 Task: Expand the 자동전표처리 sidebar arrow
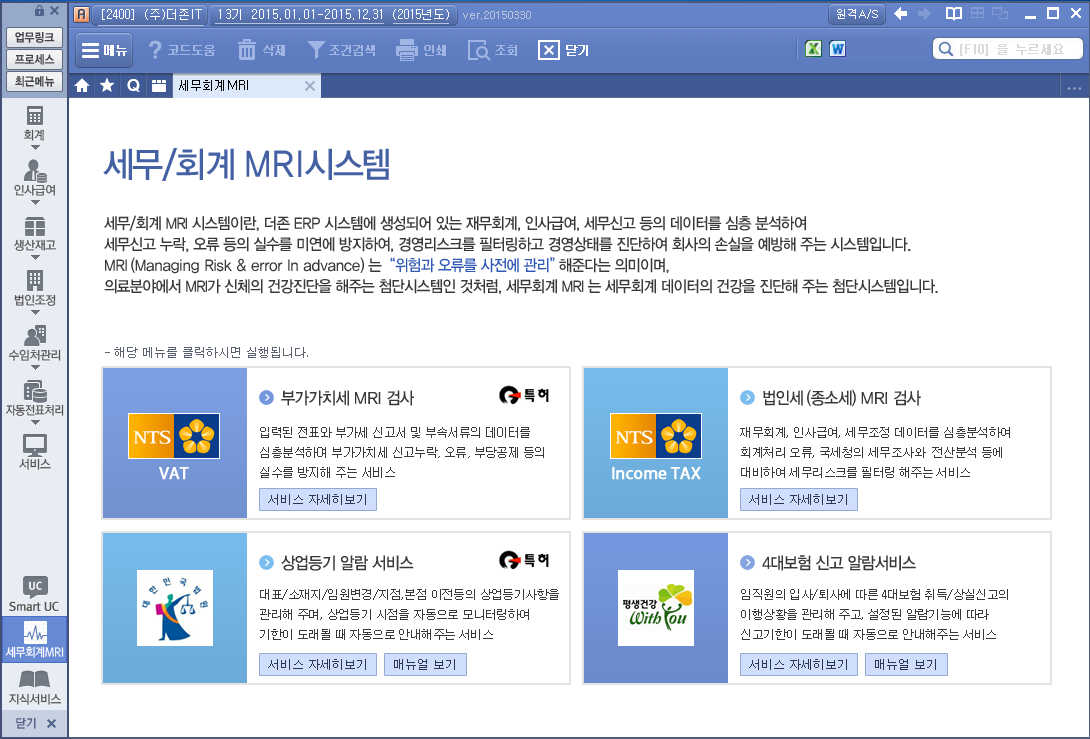(x=34, y=421)
